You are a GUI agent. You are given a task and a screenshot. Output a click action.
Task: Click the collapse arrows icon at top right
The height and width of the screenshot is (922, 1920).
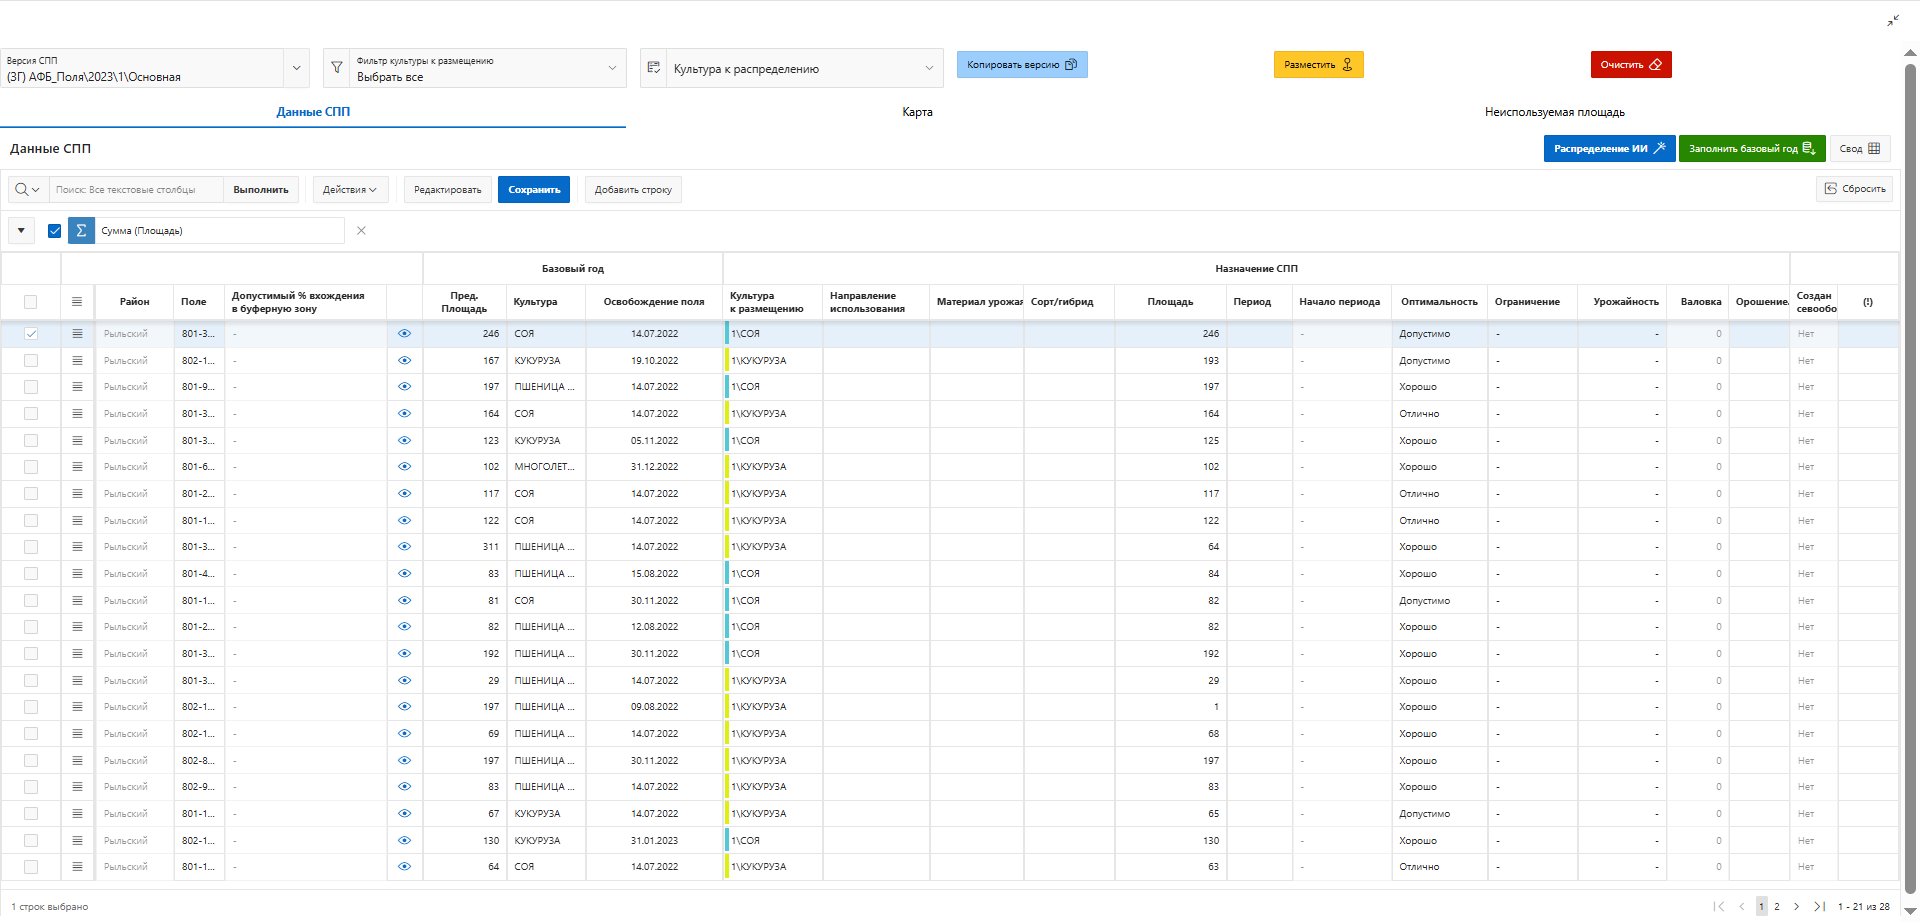[1893, 20]
